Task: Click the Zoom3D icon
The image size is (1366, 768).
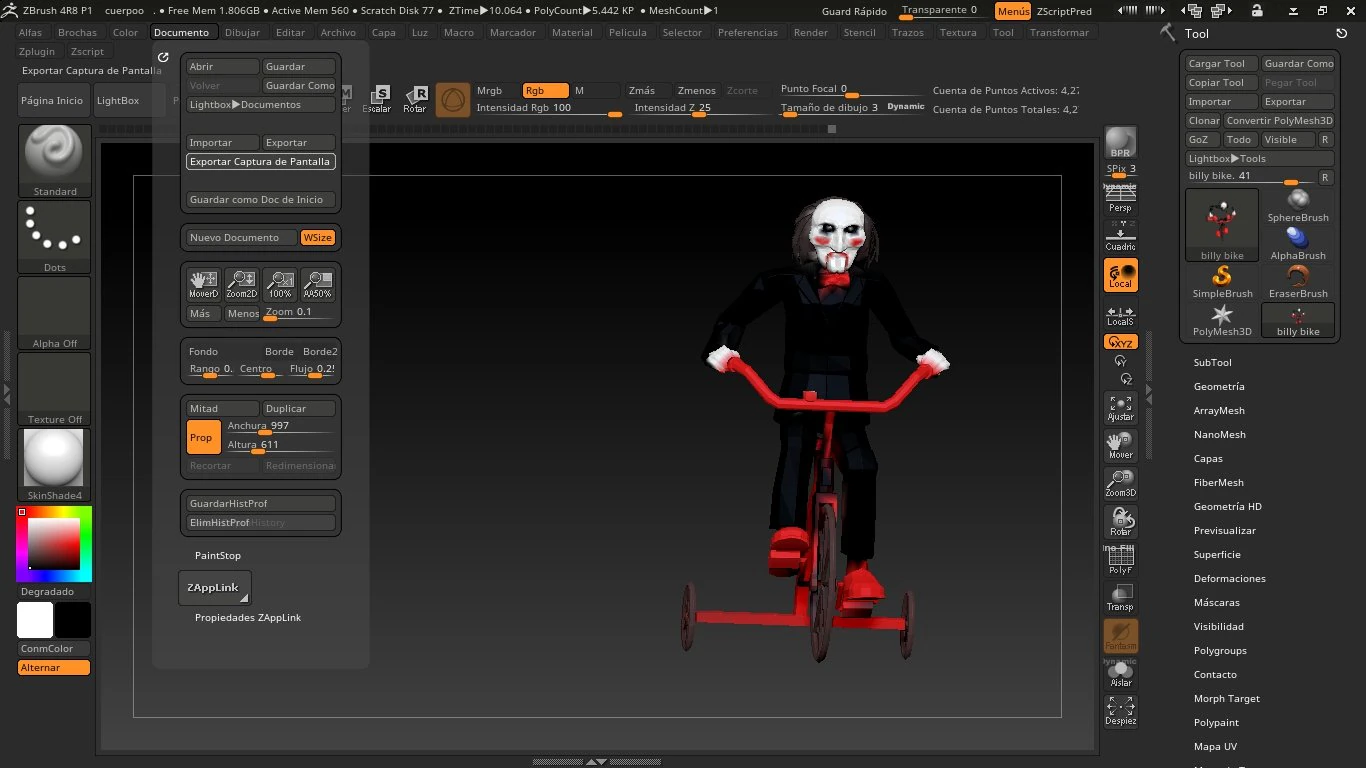Action: 1121,484
